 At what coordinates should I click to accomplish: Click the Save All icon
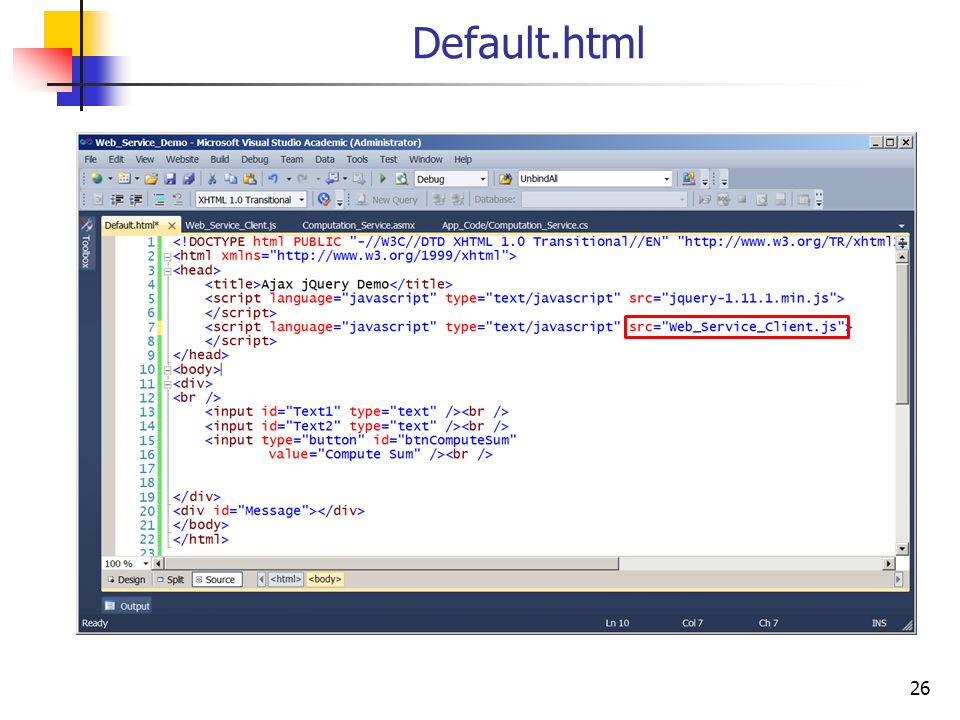[x=189, y=179]
